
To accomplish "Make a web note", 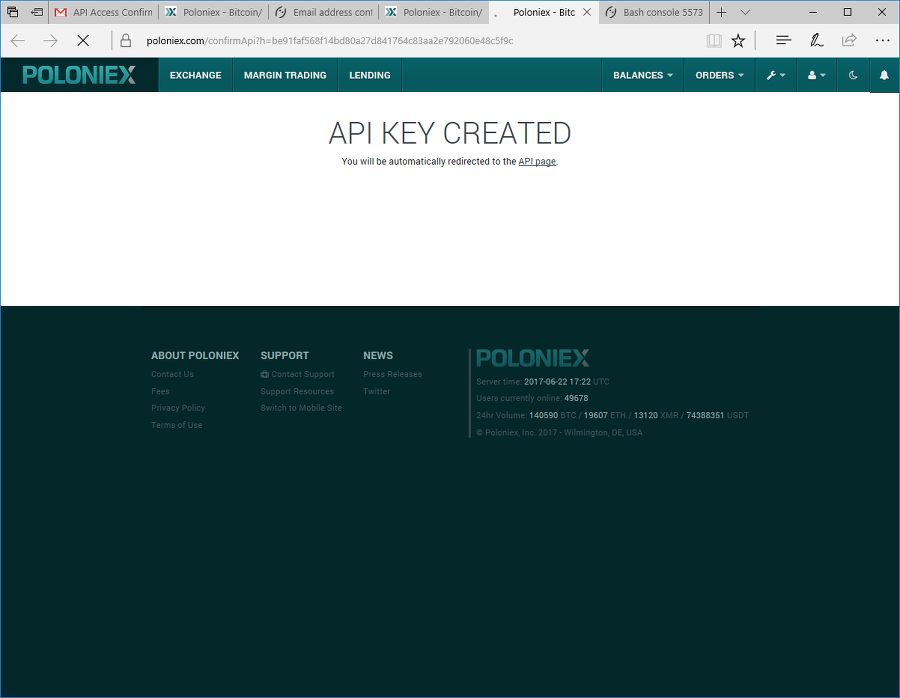I will 816,40.
